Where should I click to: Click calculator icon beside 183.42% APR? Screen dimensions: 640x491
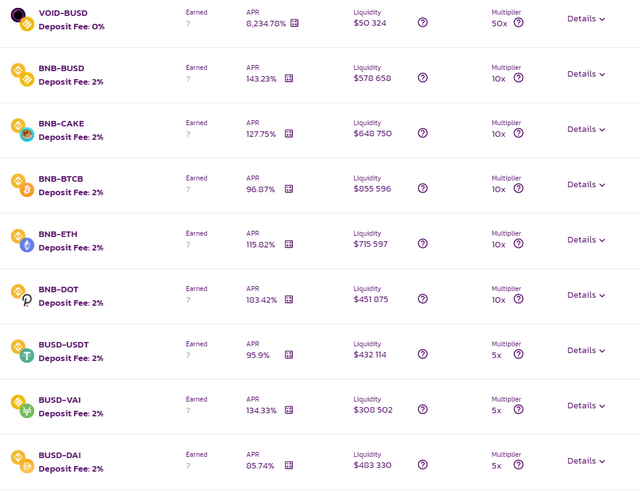coord(289,299)
